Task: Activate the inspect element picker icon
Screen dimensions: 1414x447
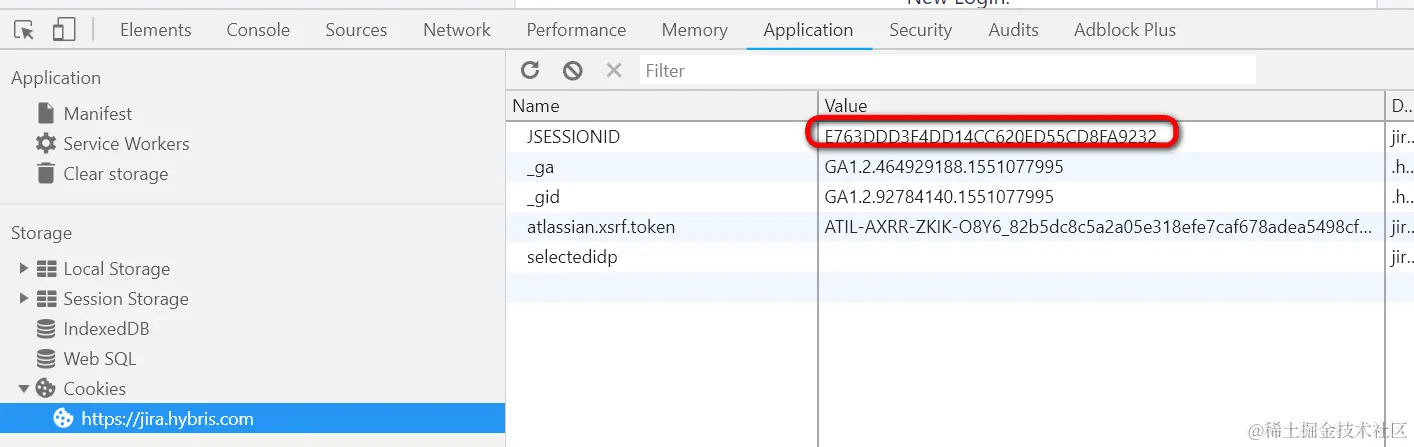Action: [24, 30]
